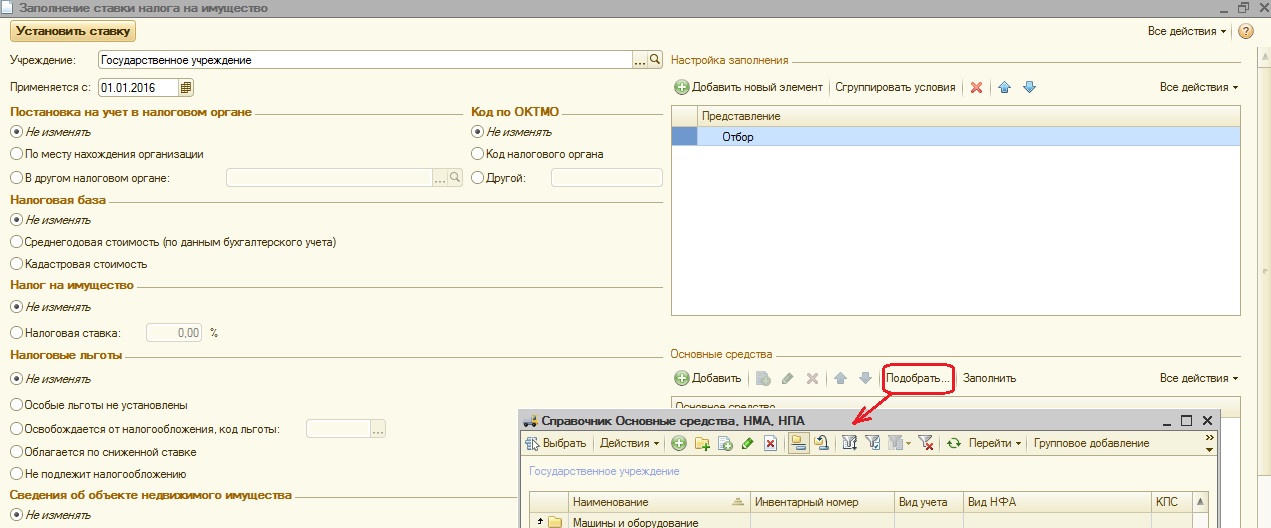Click Групповое добавление in Справочник toolbar
The image size is (1271, 528).
pos(1091,443)
